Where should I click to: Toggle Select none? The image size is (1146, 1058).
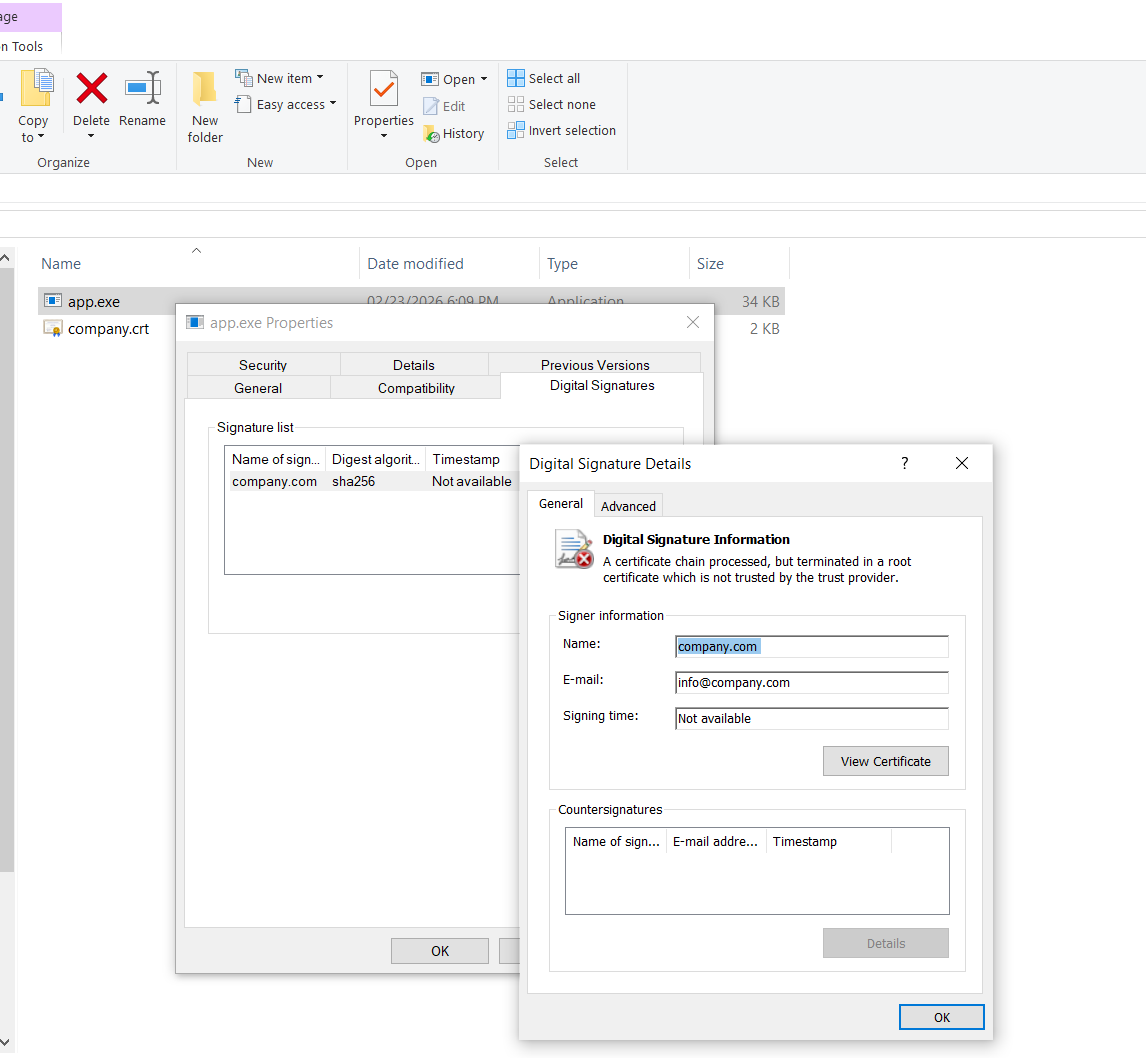click(551, 104)
